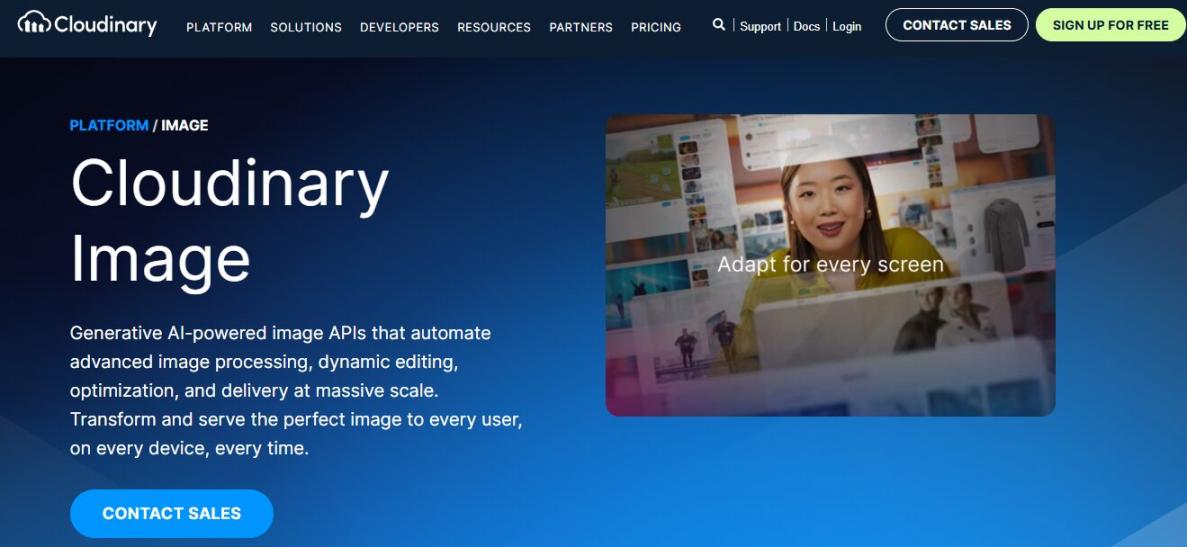This screenshot has height=547, width=1187.
Task: Click the SIGN UP FOR FREE button
Action: coord(1110,25)
